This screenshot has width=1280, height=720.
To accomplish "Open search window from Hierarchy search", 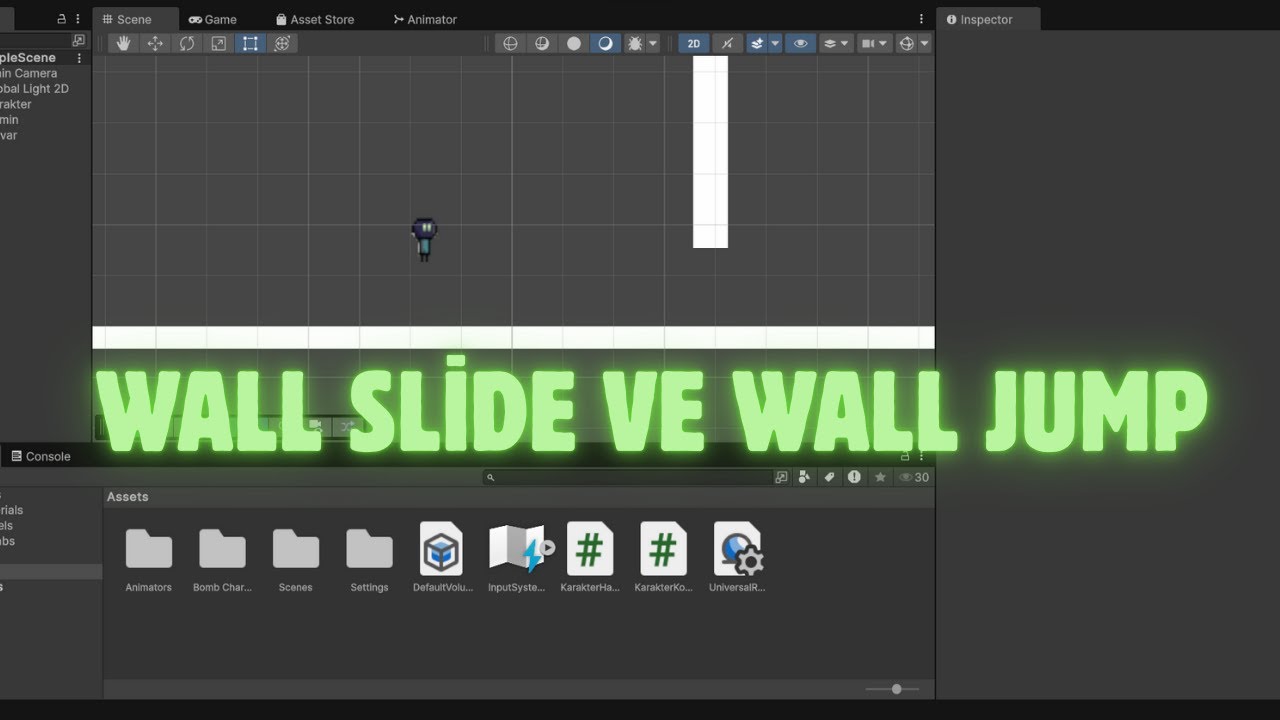I will 79,41.
